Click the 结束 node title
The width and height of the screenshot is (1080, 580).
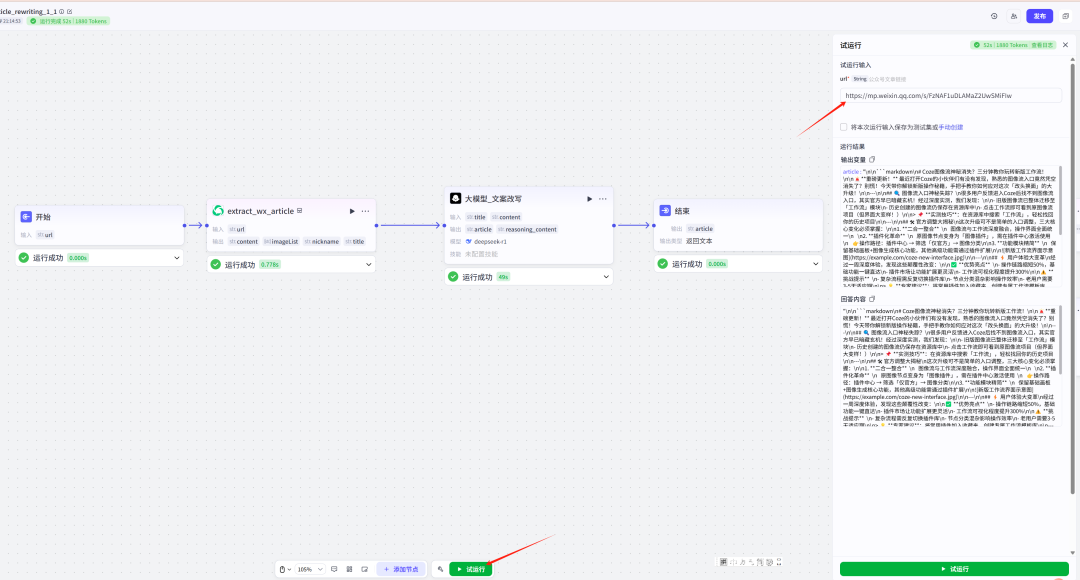[x=682, y=211]
